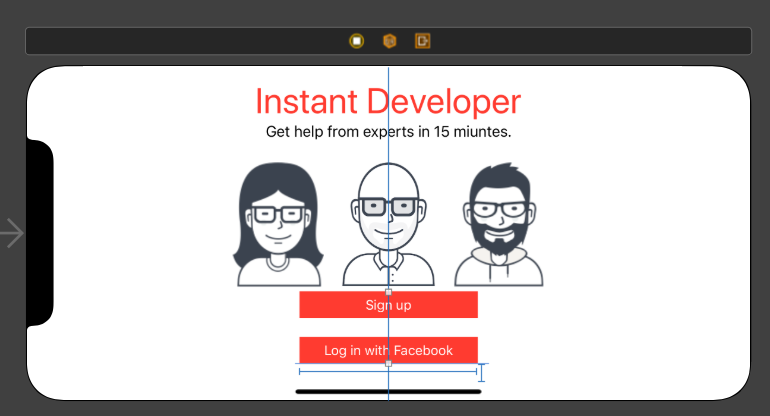Click the bottom resize handle below Facebook button
The width and height of the screenshot is (770, 416).
point(389,364)
